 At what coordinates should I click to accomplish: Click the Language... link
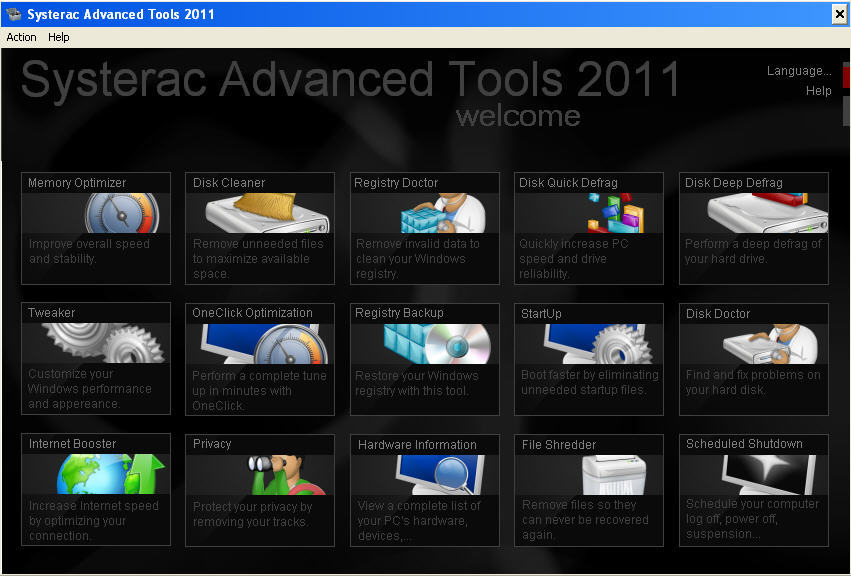[799, 71]
